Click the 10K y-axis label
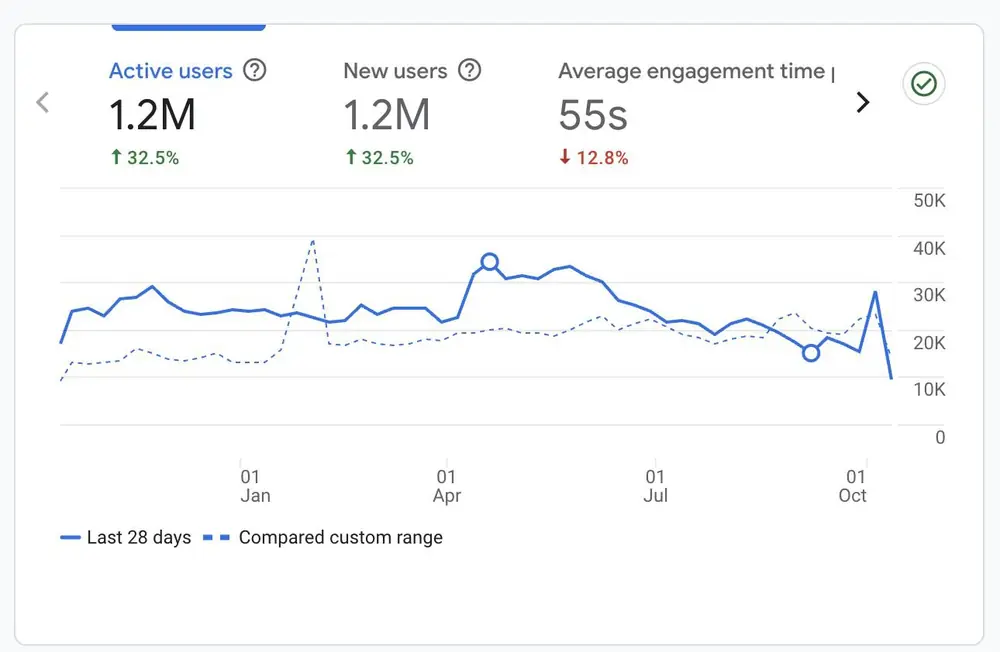The height and width of the screenshot is (652, 1000). tap(929, 390)
